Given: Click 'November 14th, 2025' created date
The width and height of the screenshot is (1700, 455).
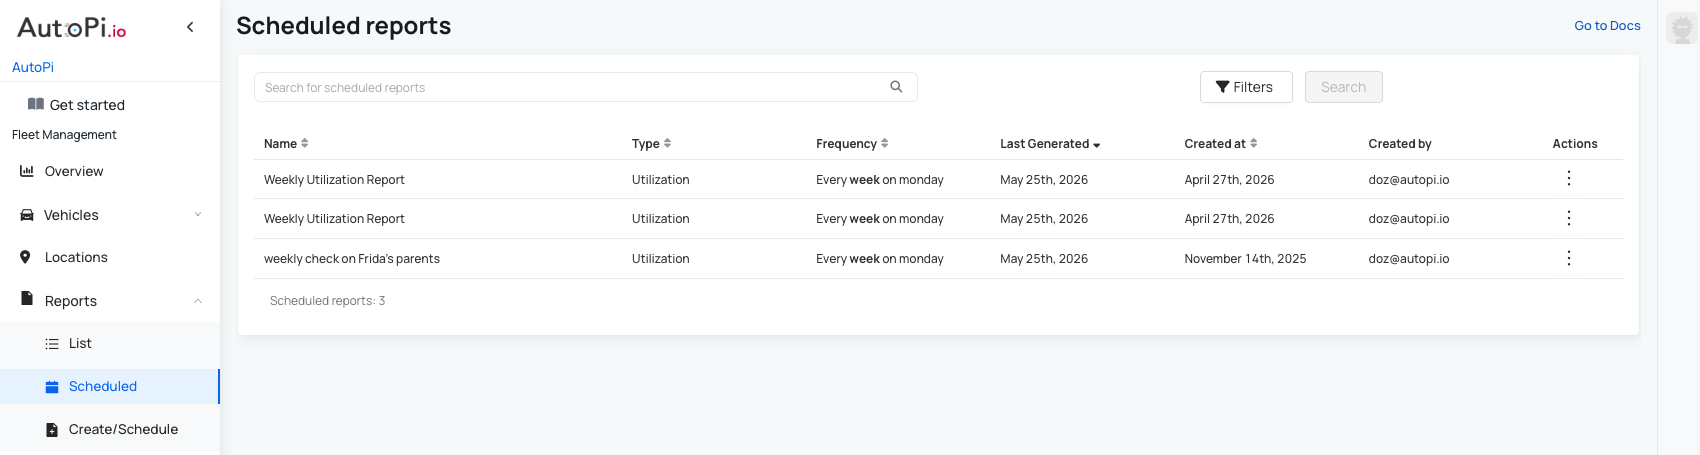Looking at the screenshot, I should tap(1245, 259).
